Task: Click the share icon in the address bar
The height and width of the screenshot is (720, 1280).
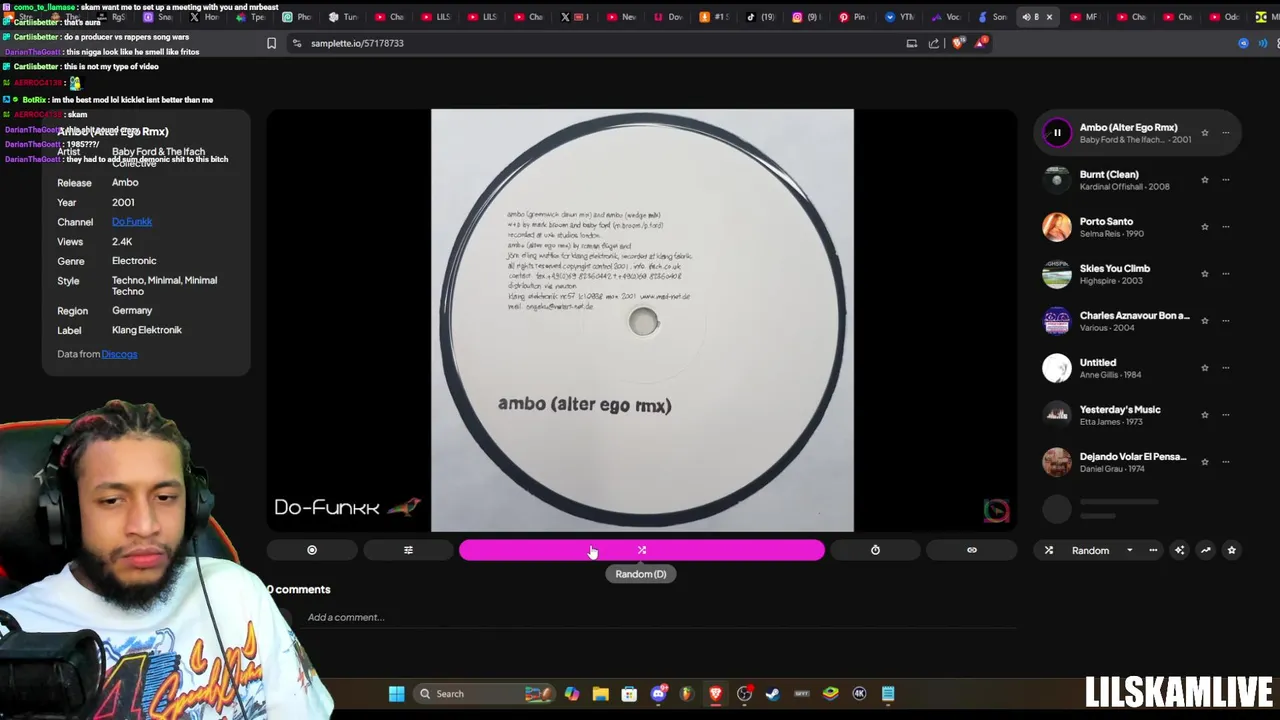Action: [x=934, y=43]
